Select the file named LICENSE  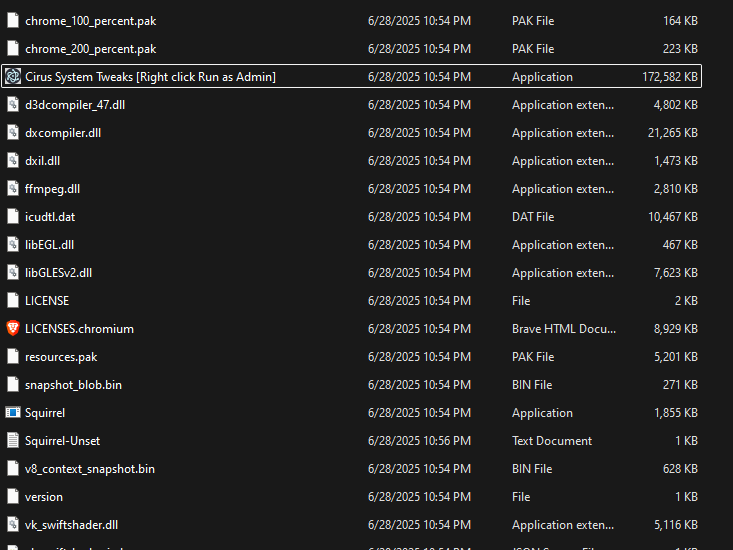(x=47, y=301)
